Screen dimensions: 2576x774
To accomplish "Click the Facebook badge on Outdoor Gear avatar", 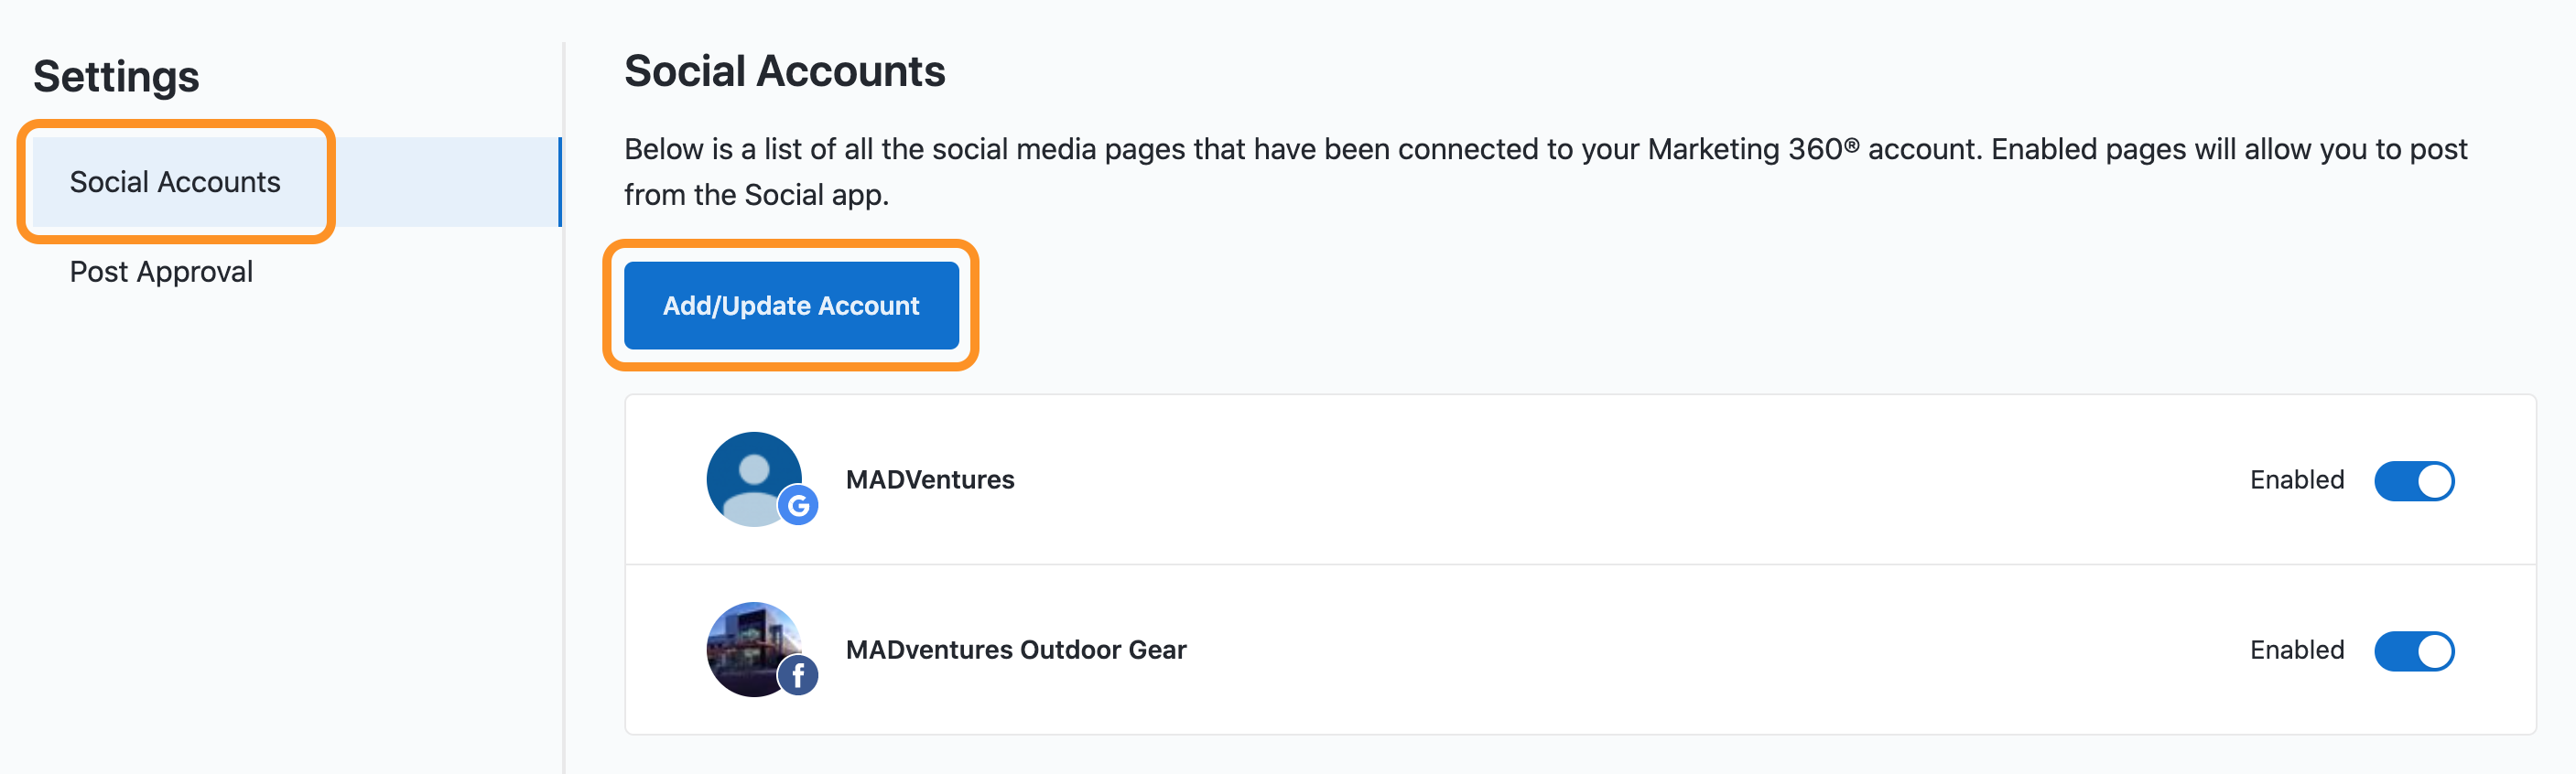I will pos(798,675).
